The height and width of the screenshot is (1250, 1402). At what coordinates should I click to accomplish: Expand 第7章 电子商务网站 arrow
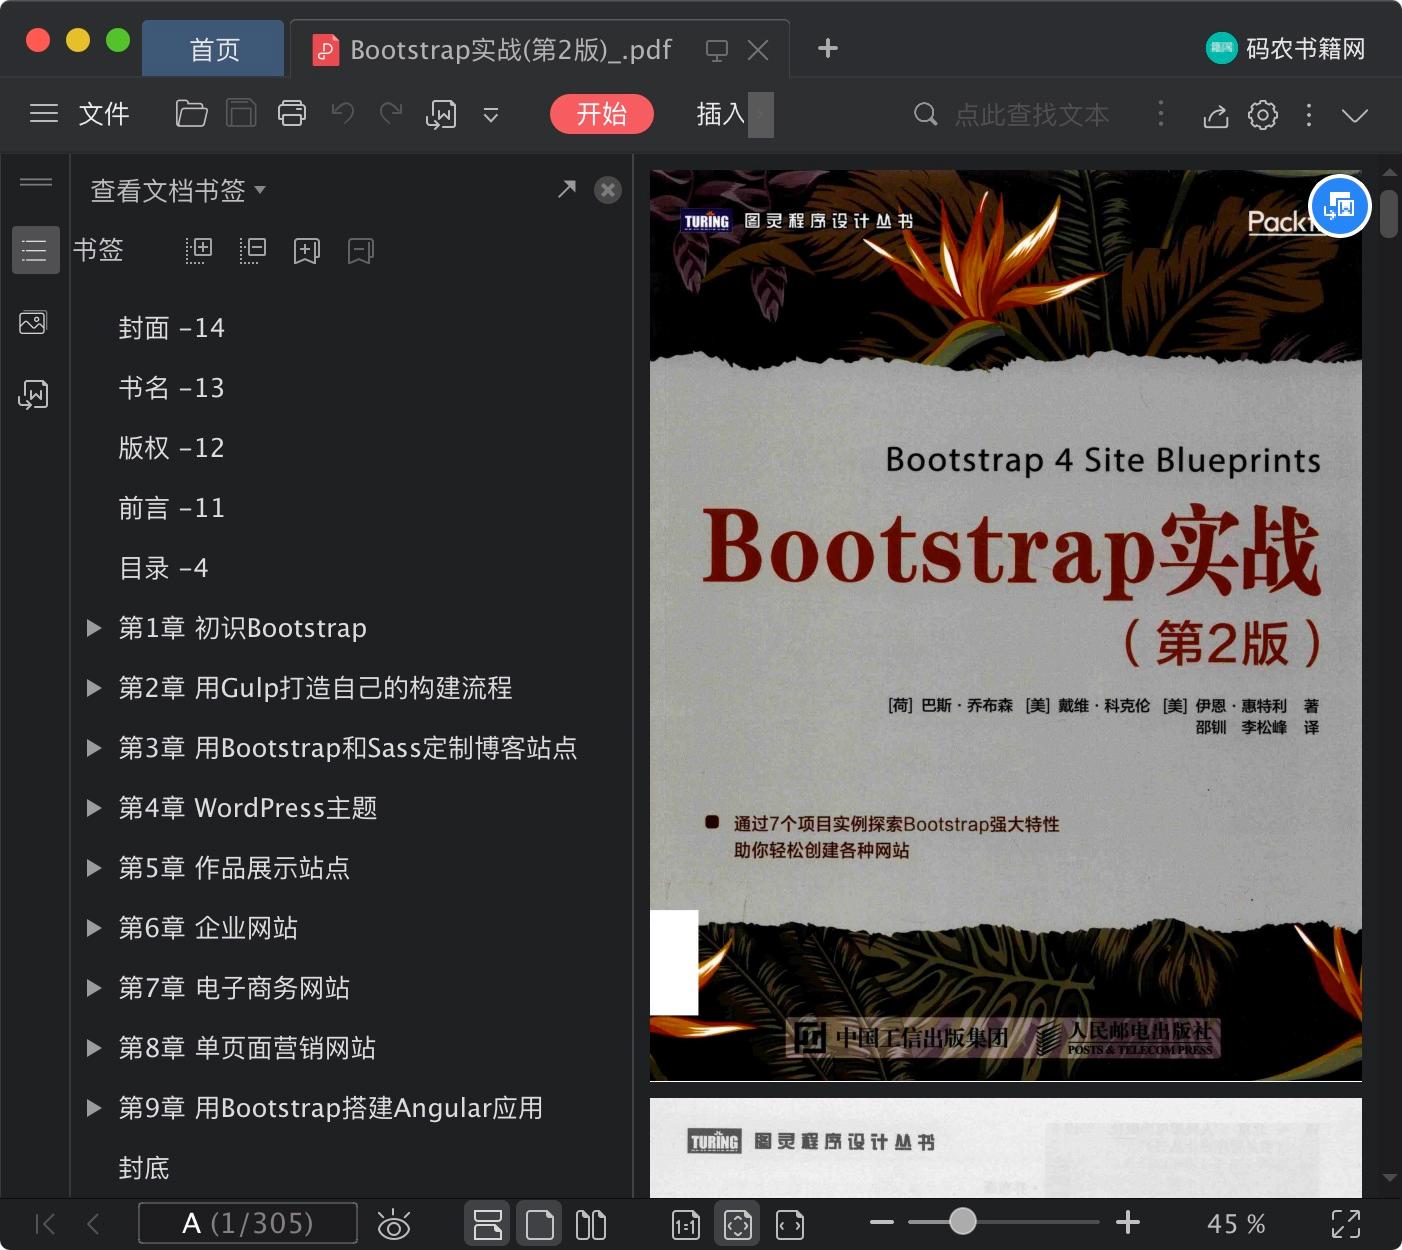tap(94, 988)
